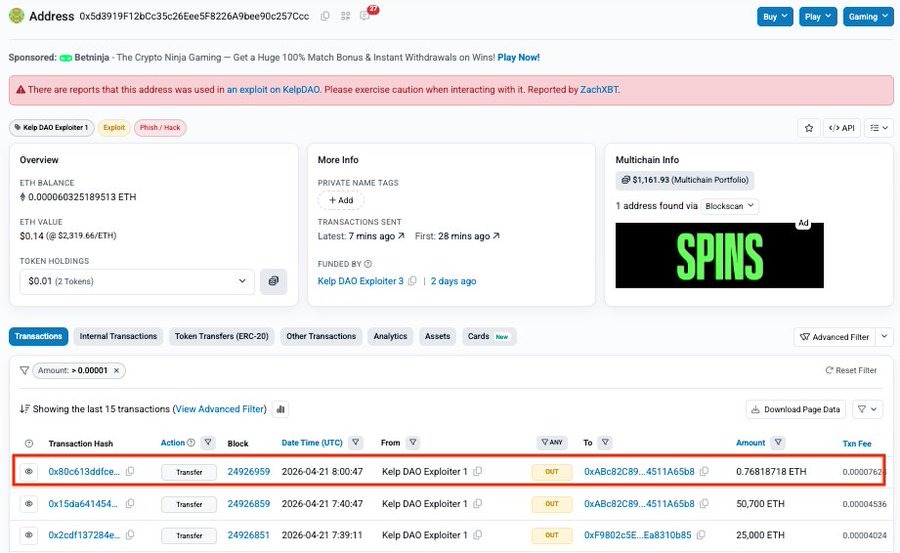Copy the 0x80c613ddfce transaction hash
900x553 pixels.
(130, 472)
